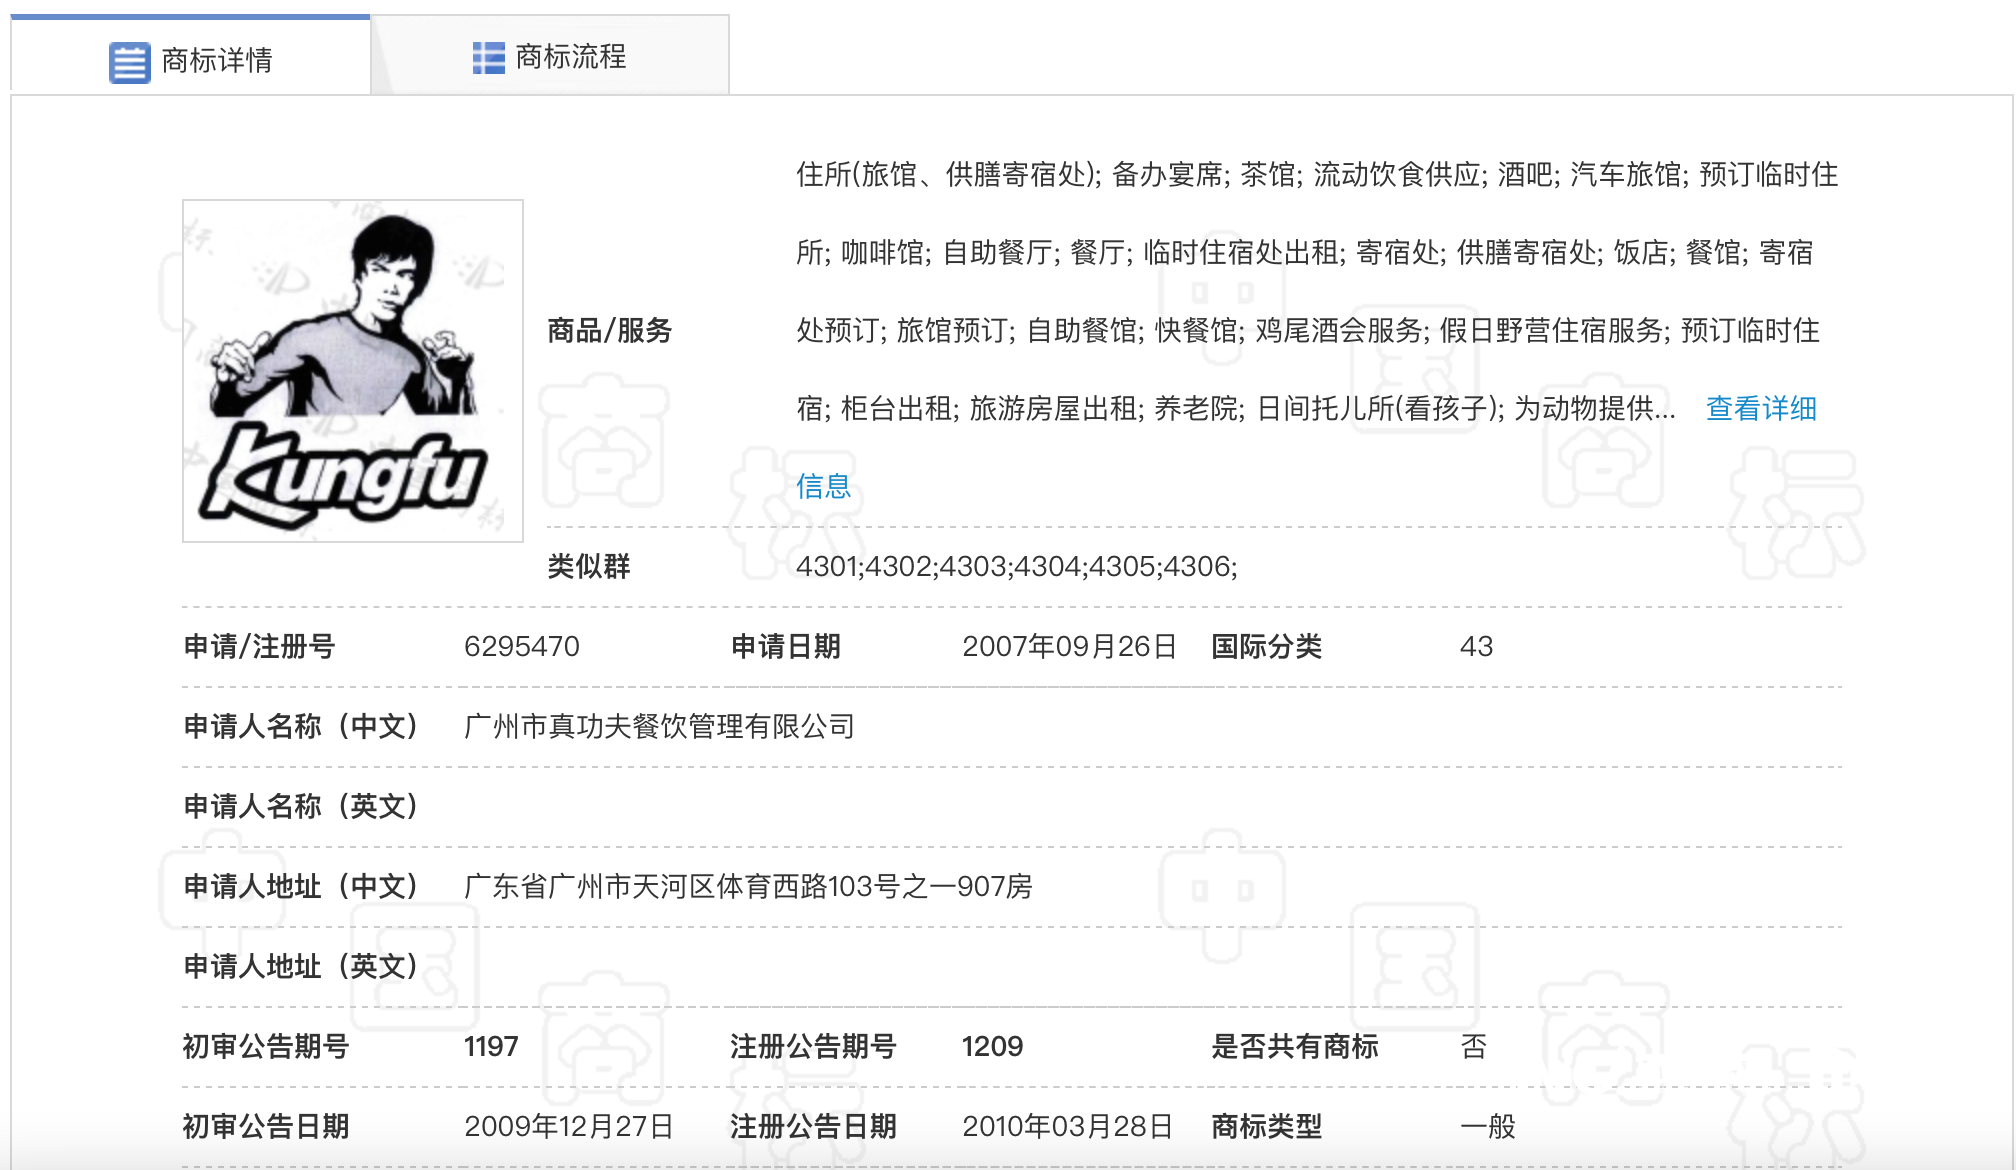
Task: Click the empty 申请人名称（英文）field
Action: coord(700,806)
